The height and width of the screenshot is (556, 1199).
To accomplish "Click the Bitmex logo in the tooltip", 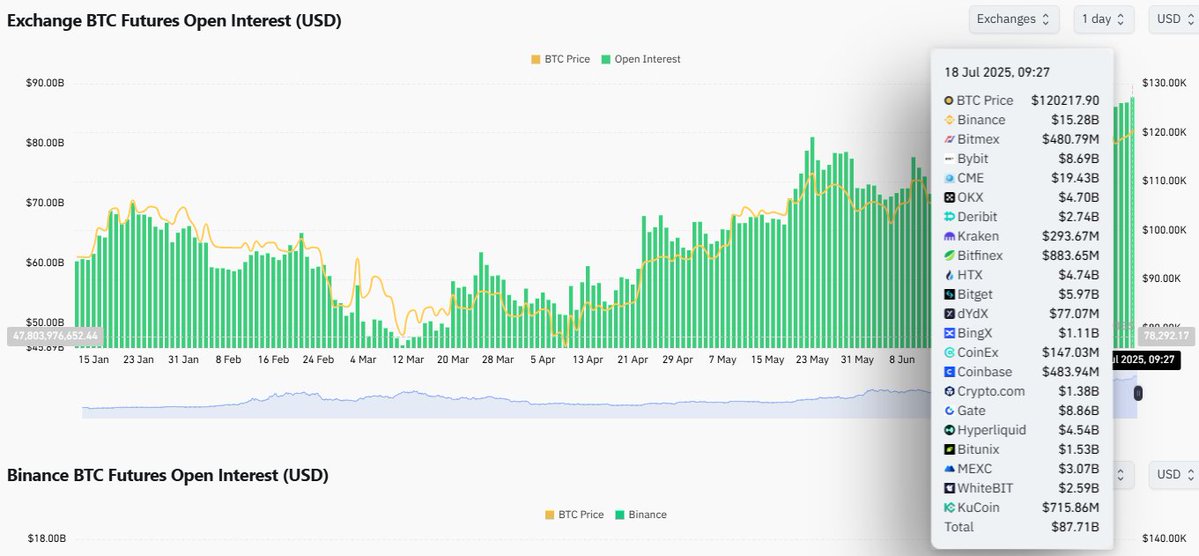I will [949, 139].
